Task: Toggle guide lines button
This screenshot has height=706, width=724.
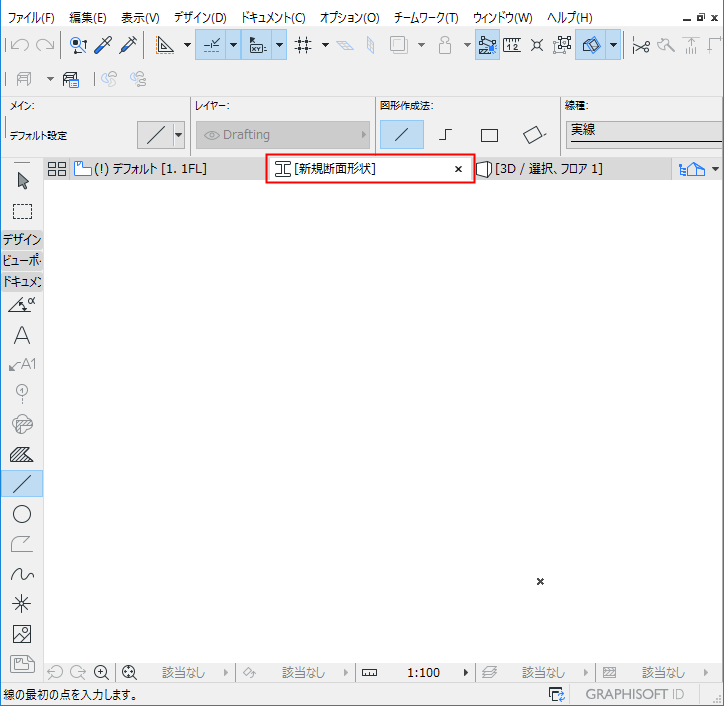Action: point(211,45)
